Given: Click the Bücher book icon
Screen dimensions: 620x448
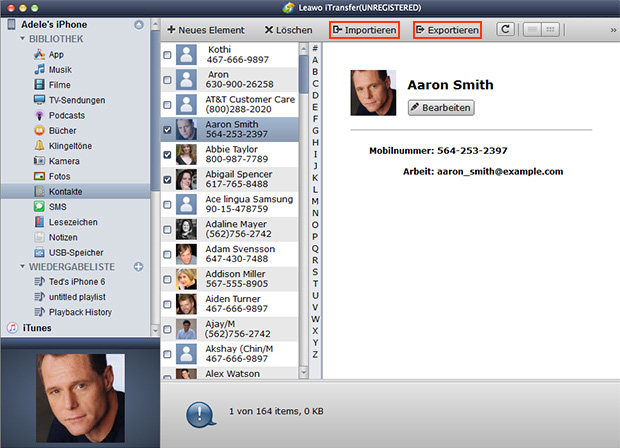Looking at the screenshot, I should 39,130.
